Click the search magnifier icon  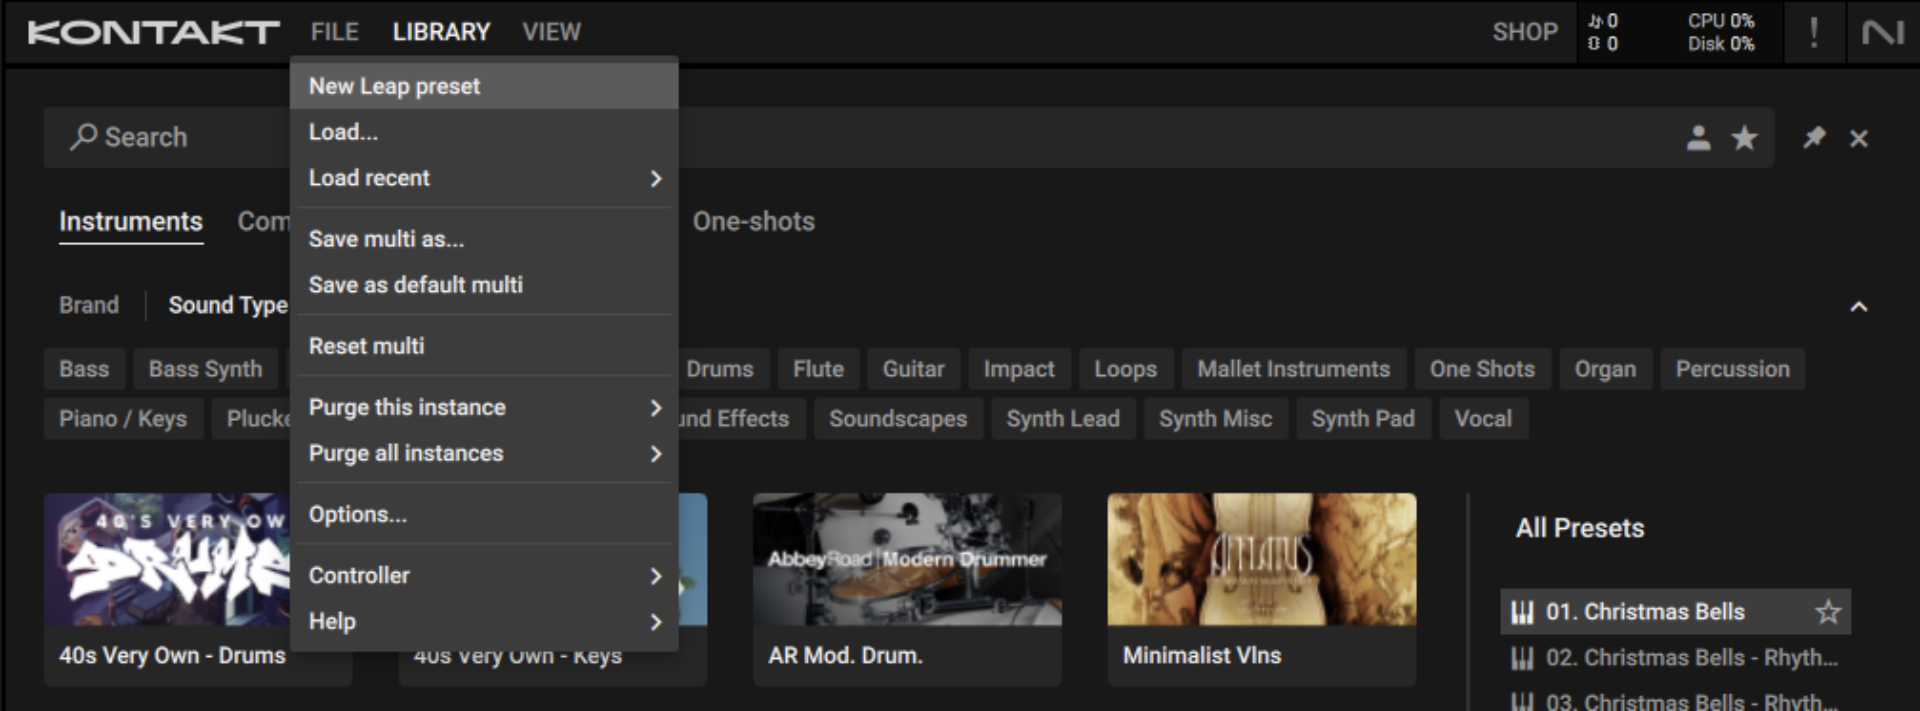83,137
